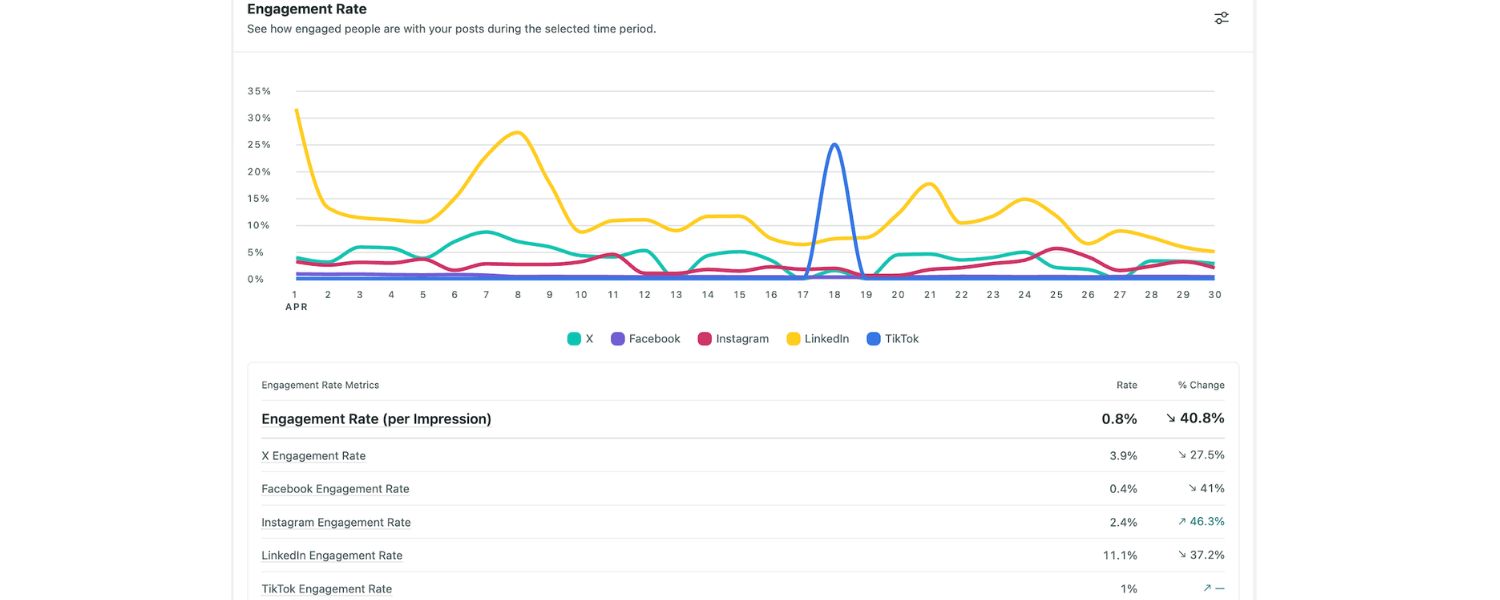Click the teal X legend marker

[x=574, y=339]
